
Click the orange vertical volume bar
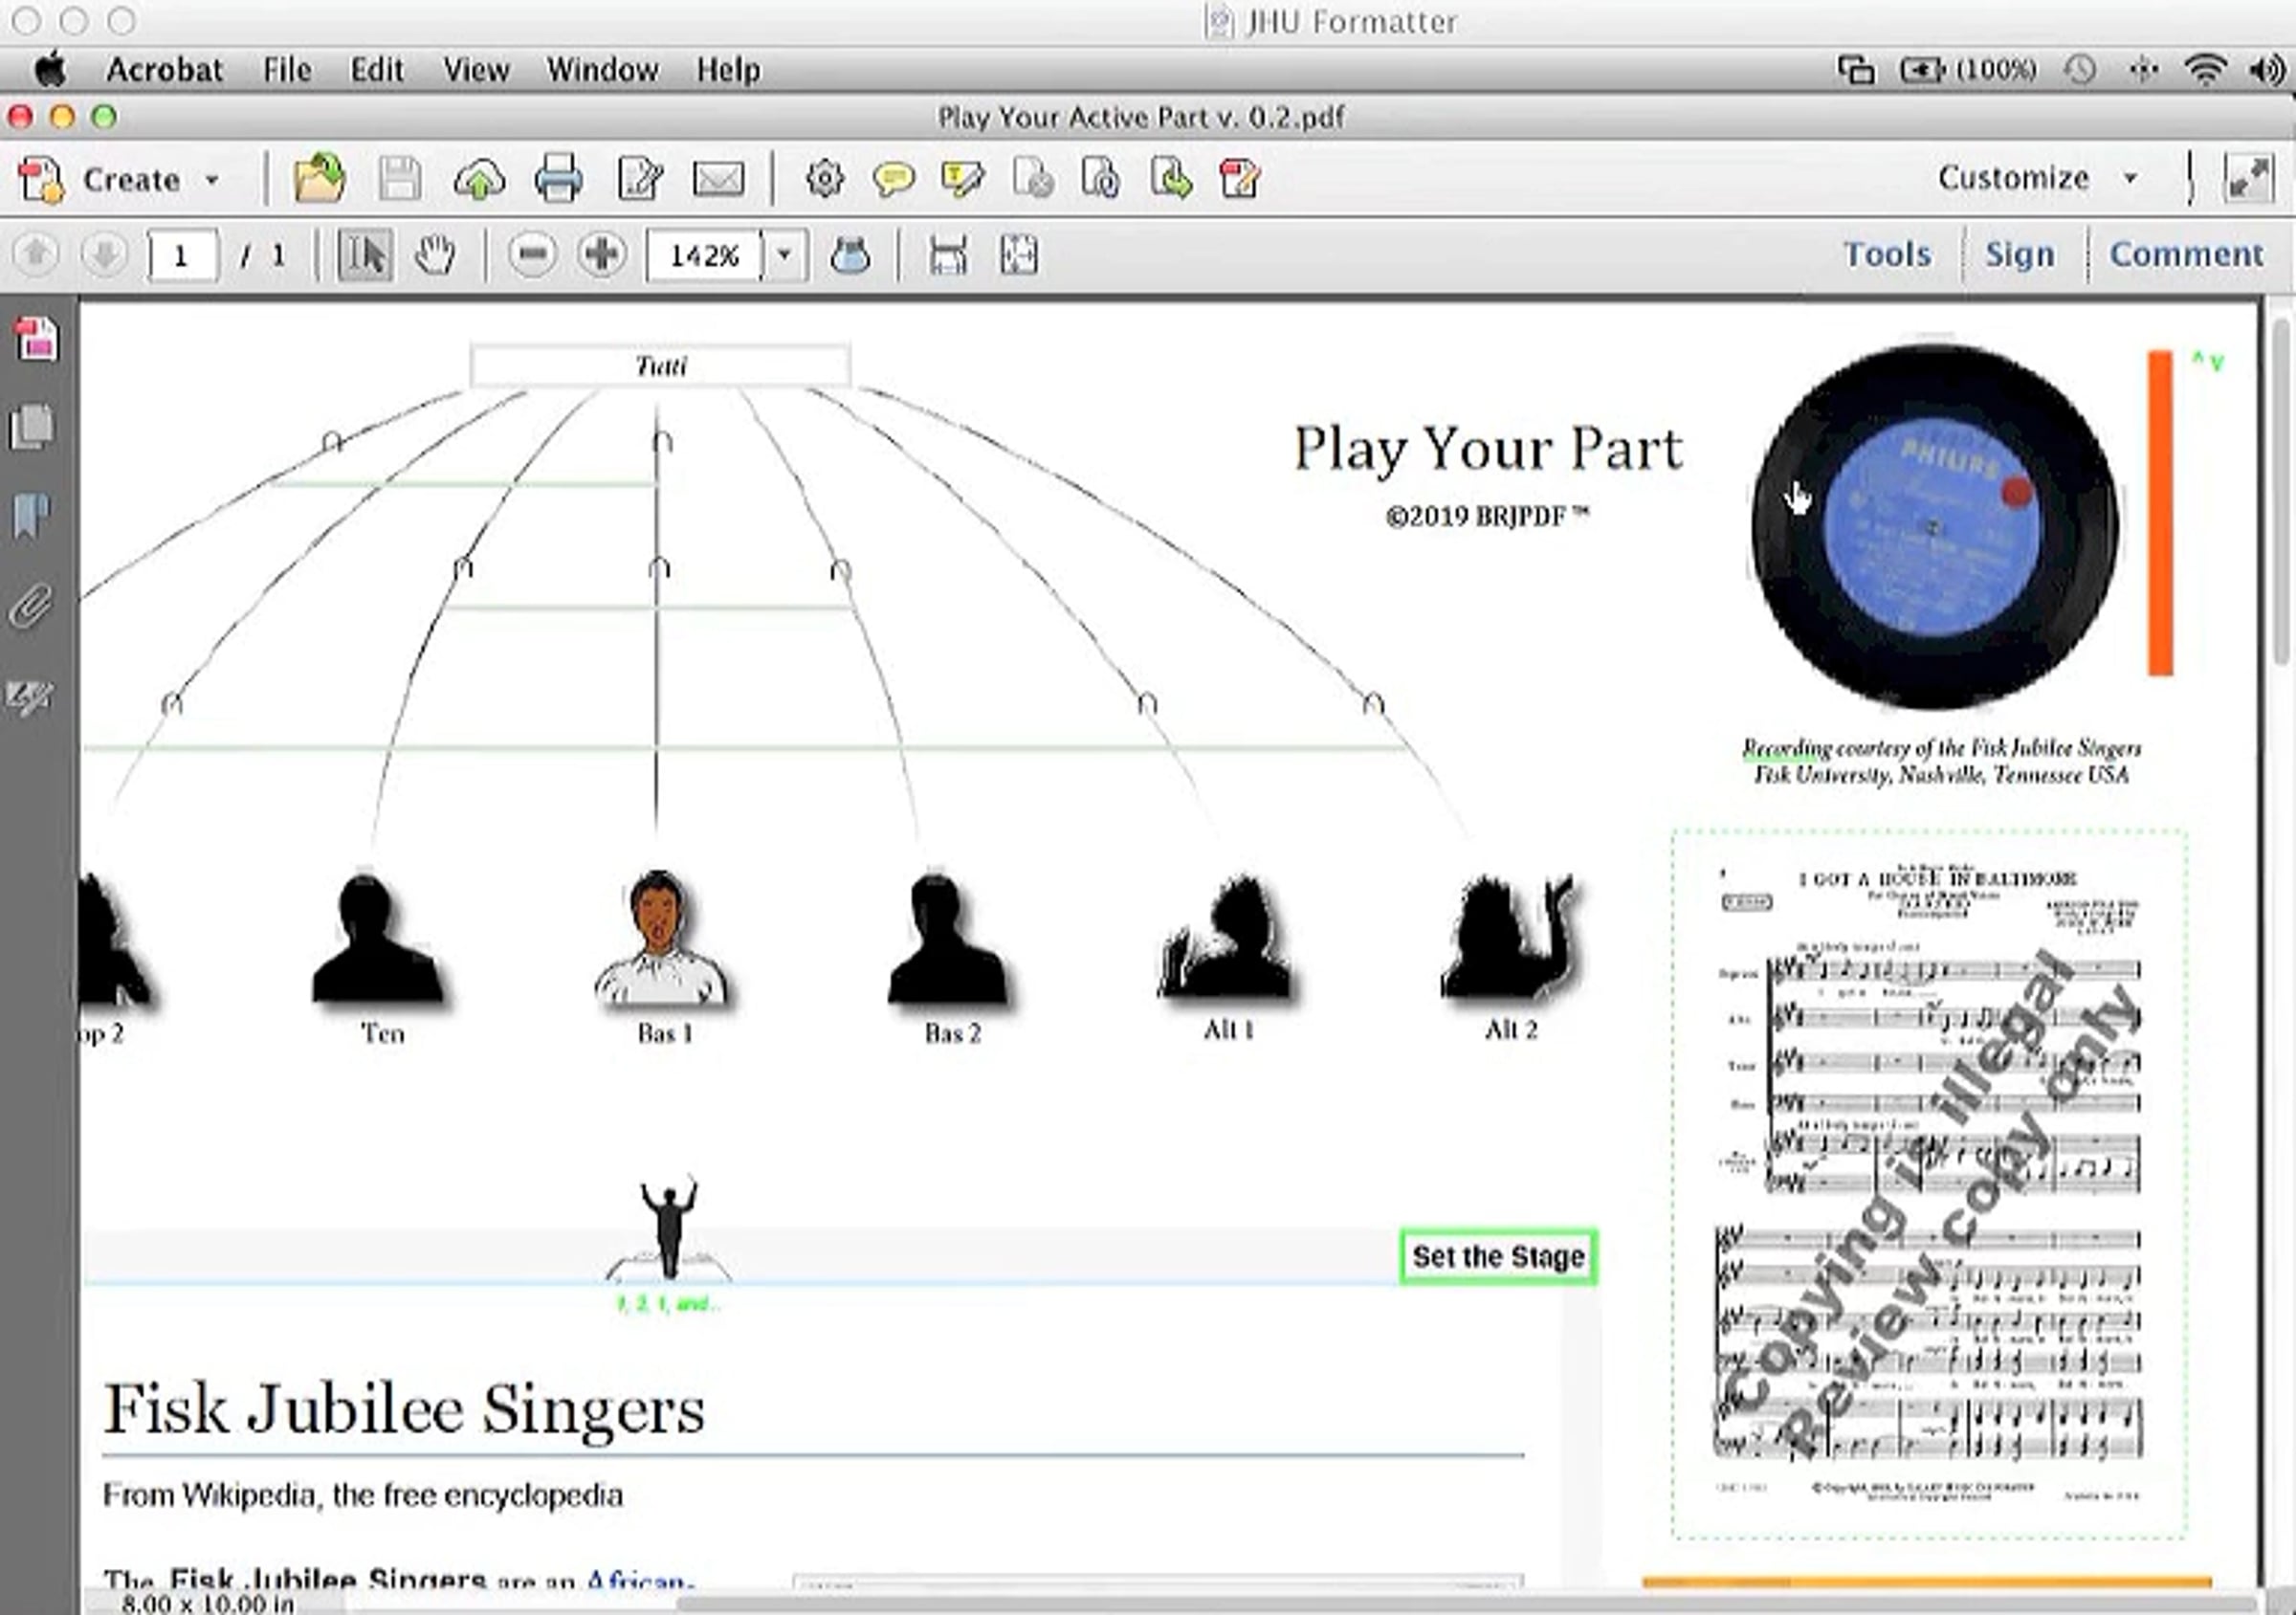point(2160,513)
